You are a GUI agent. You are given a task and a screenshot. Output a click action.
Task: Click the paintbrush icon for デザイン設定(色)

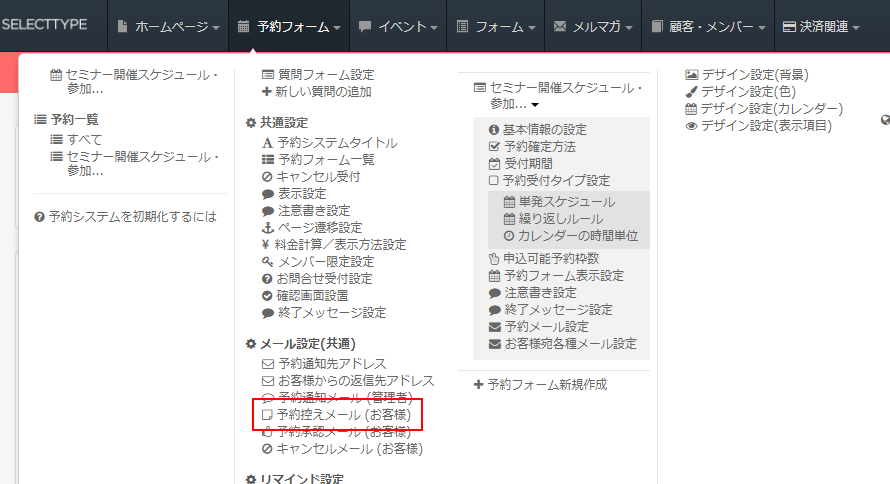pyautogui.click(x=691, y=92)
